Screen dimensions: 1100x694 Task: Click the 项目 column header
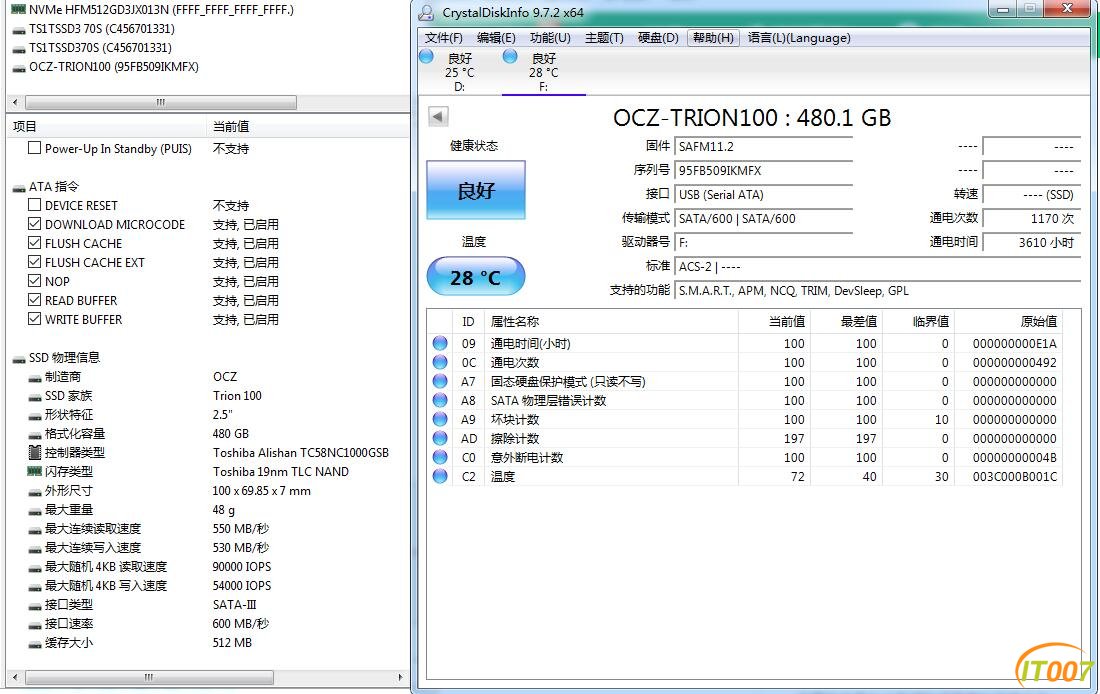[x=106, y=126]
